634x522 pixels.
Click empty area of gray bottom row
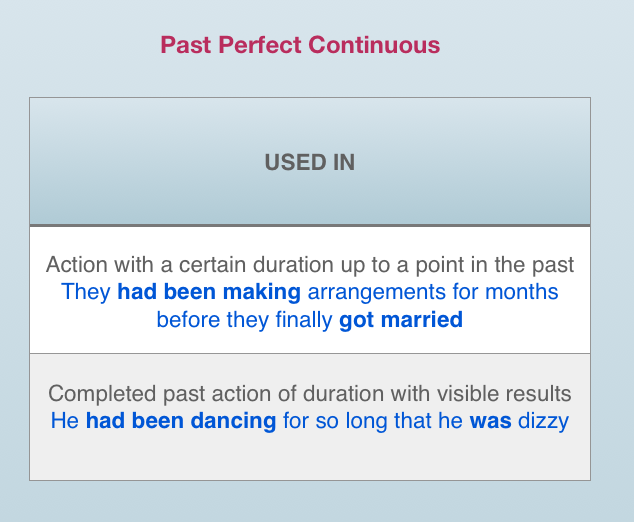[x=310, y=457]
